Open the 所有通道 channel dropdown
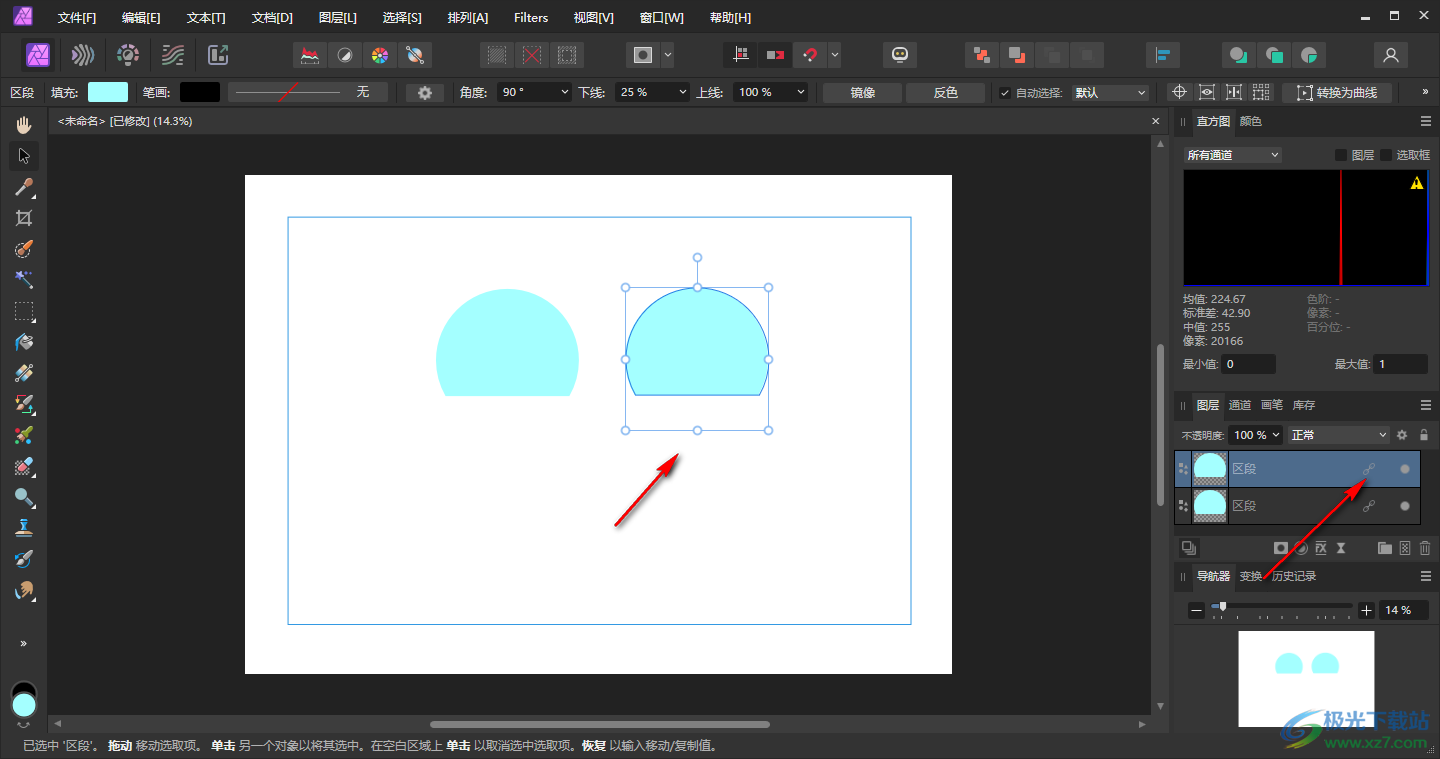The image size is (1440, 759). click(x=1232, y=155)
